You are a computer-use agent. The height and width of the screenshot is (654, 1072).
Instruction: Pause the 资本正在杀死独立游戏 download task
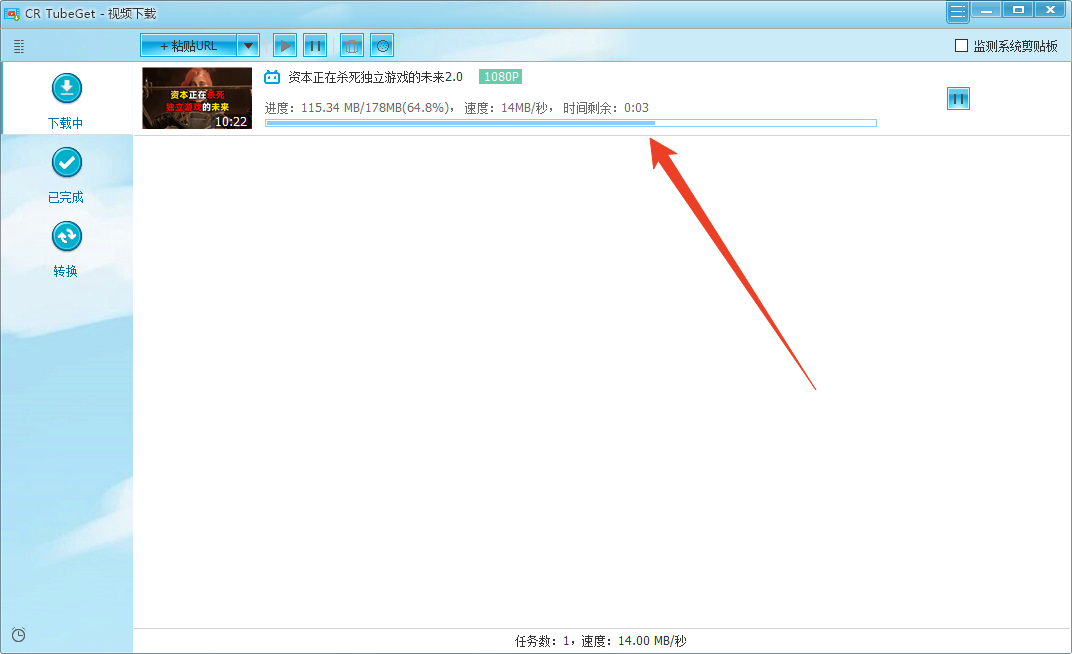tap(958, 98)
